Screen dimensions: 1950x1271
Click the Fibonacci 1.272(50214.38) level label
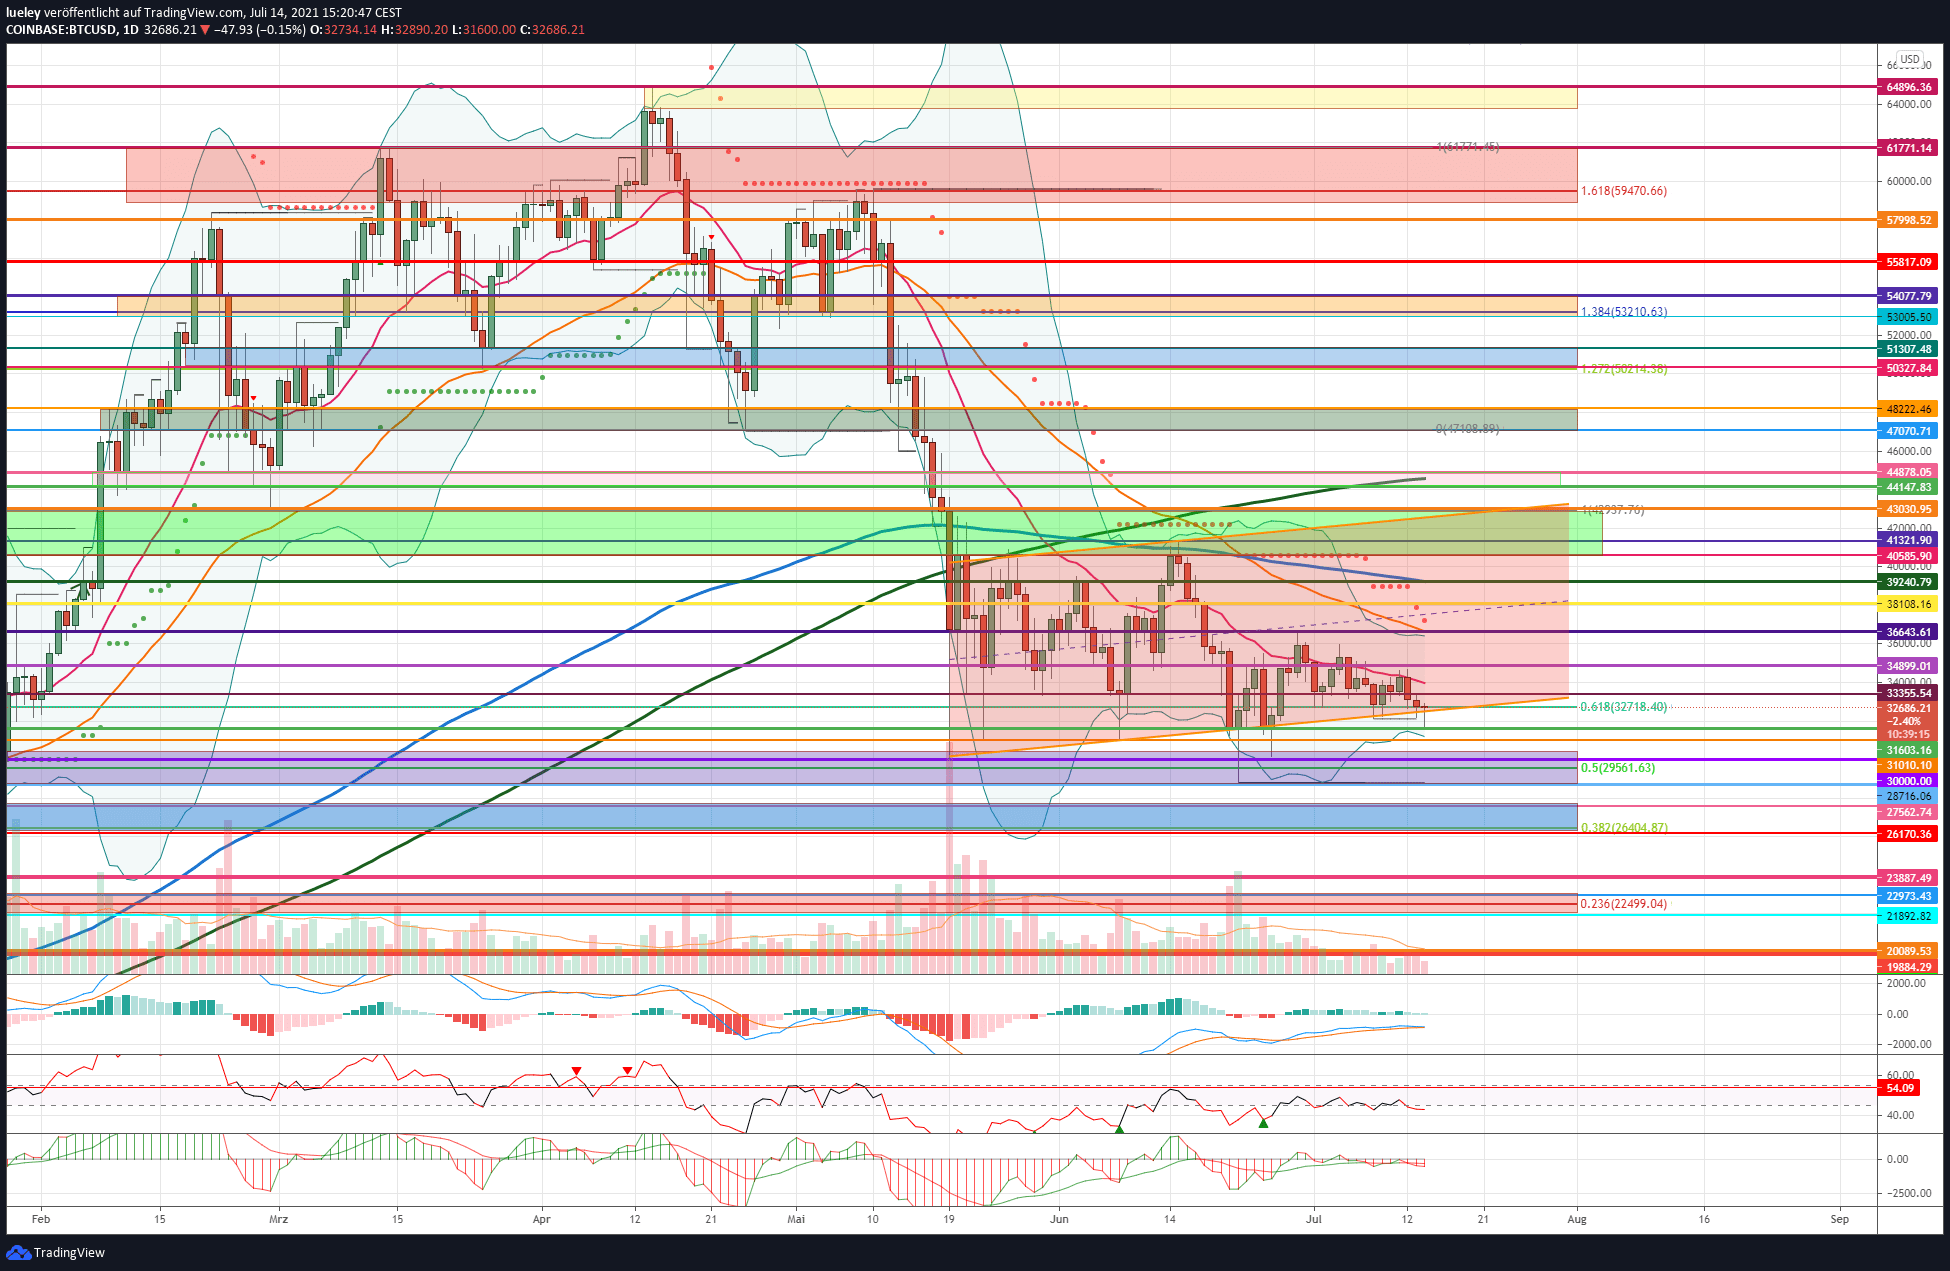[x=1623, y=369]
